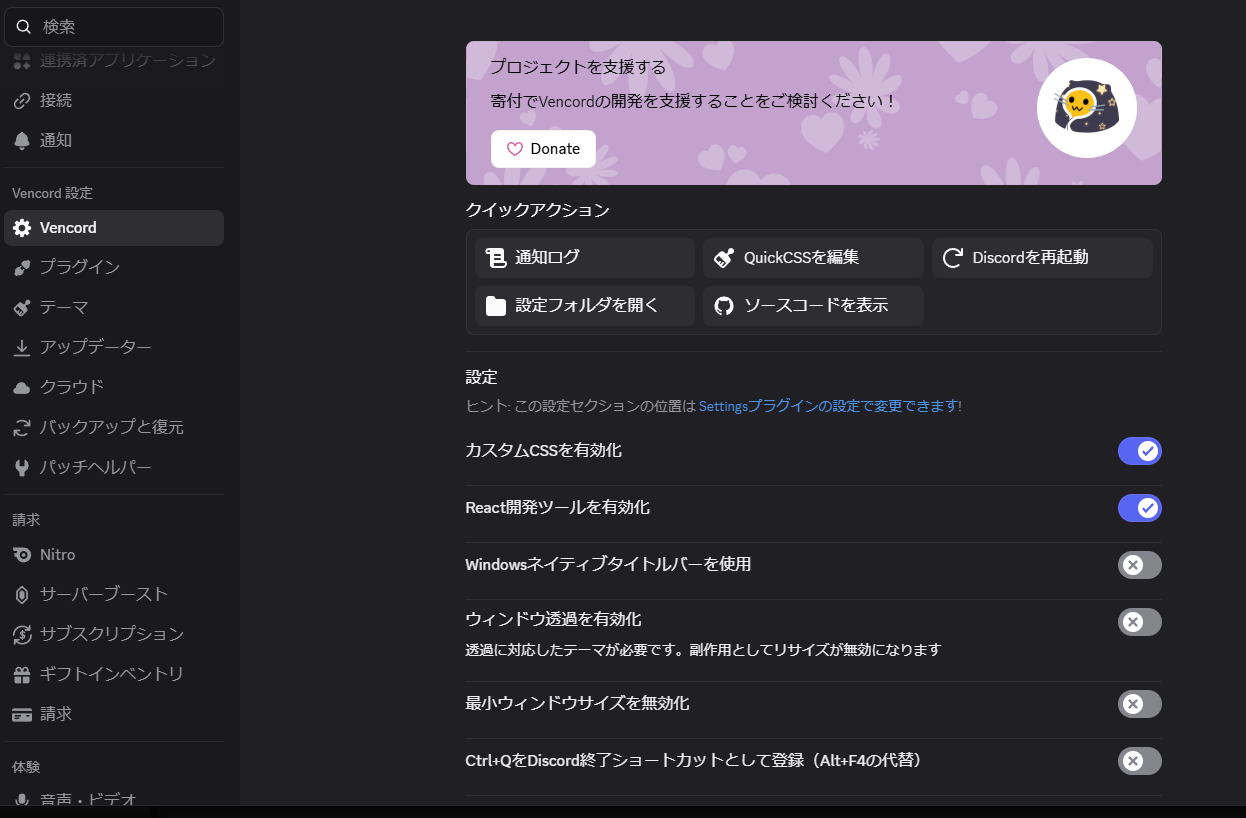Click the boost gem icon beside サーバーブースト

pos(22,595)
